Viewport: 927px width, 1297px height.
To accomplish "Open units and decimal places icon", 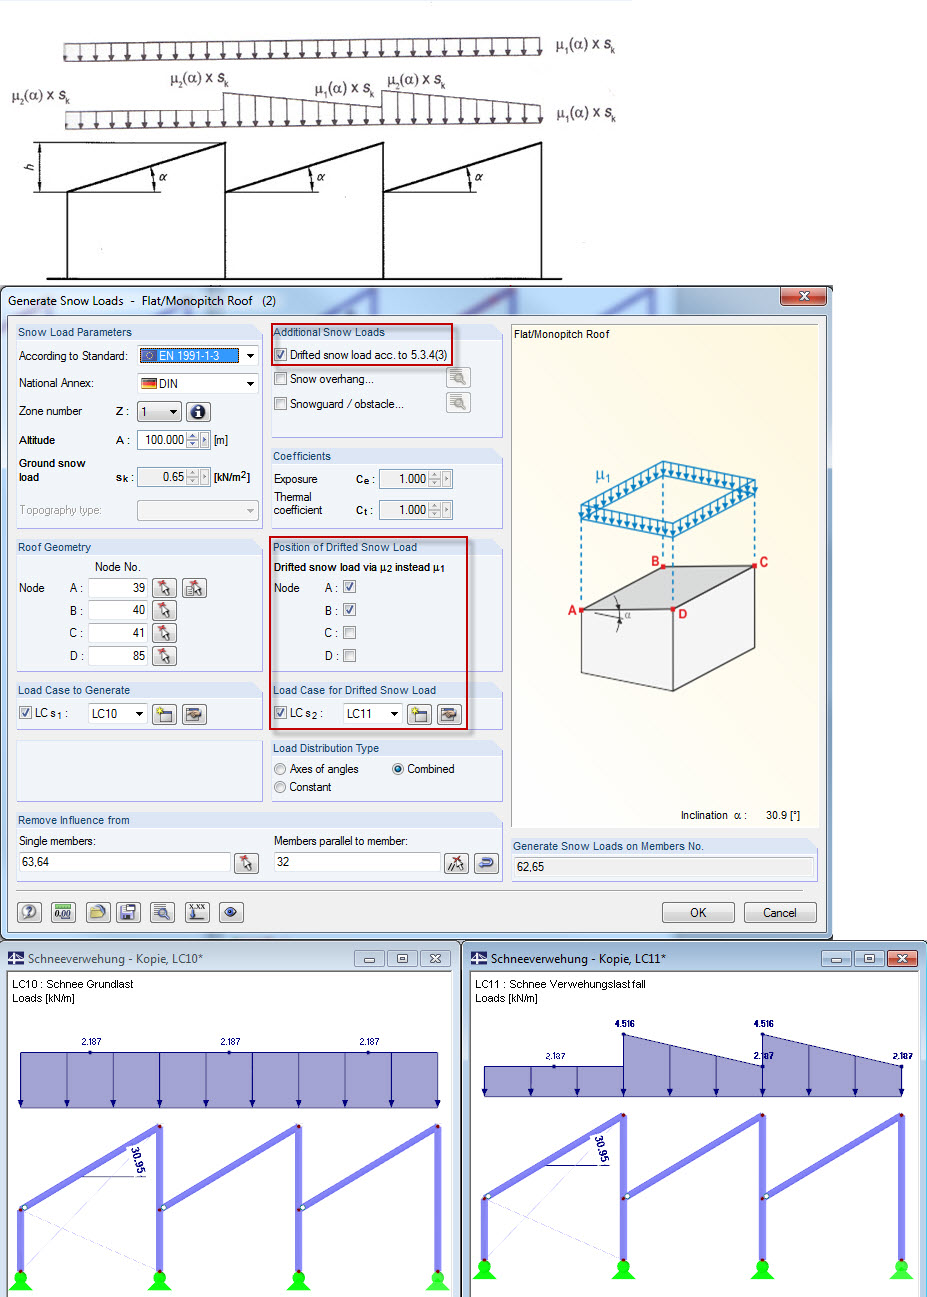I will (x=63, y=912).
